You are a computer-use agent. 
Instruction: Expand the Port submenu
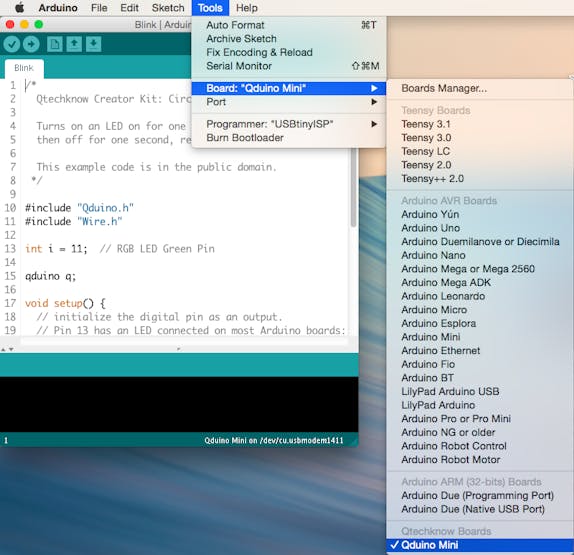coord(288,102)
